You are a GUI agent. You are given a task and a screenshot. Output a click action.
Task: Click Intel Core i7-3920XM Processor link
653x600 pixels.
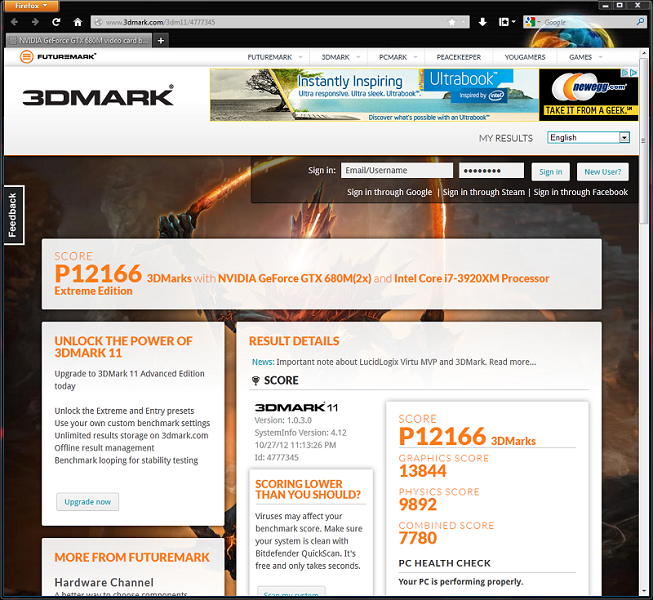click(x=471, y=279)
